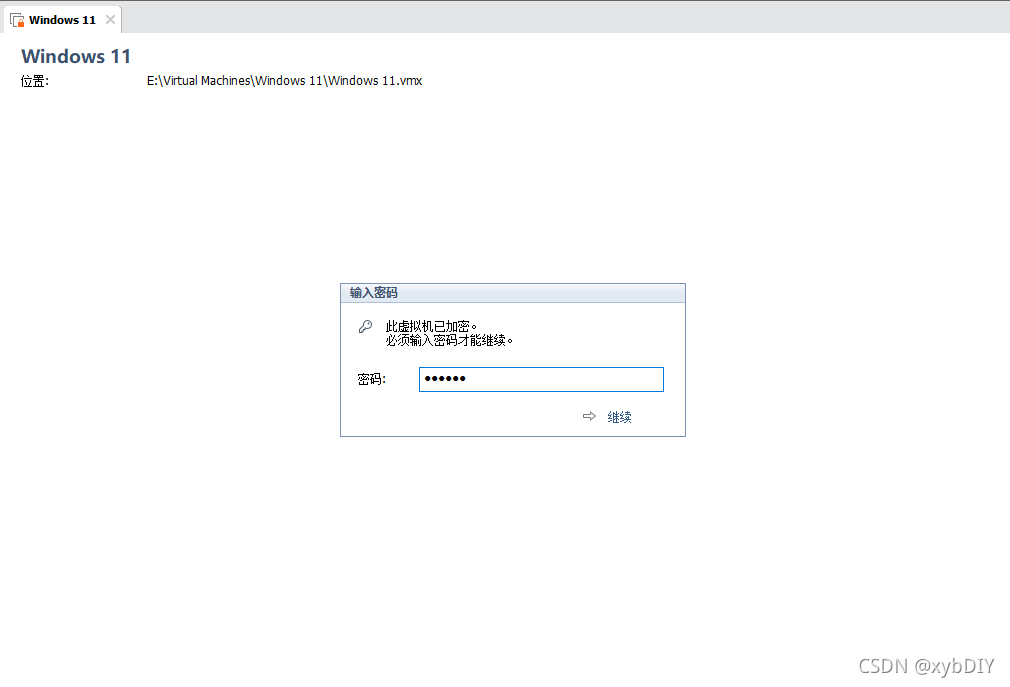Click the arrow icon beside 继续
Viewport: 1010px width, 687px height.
click(x=589, y=417)
